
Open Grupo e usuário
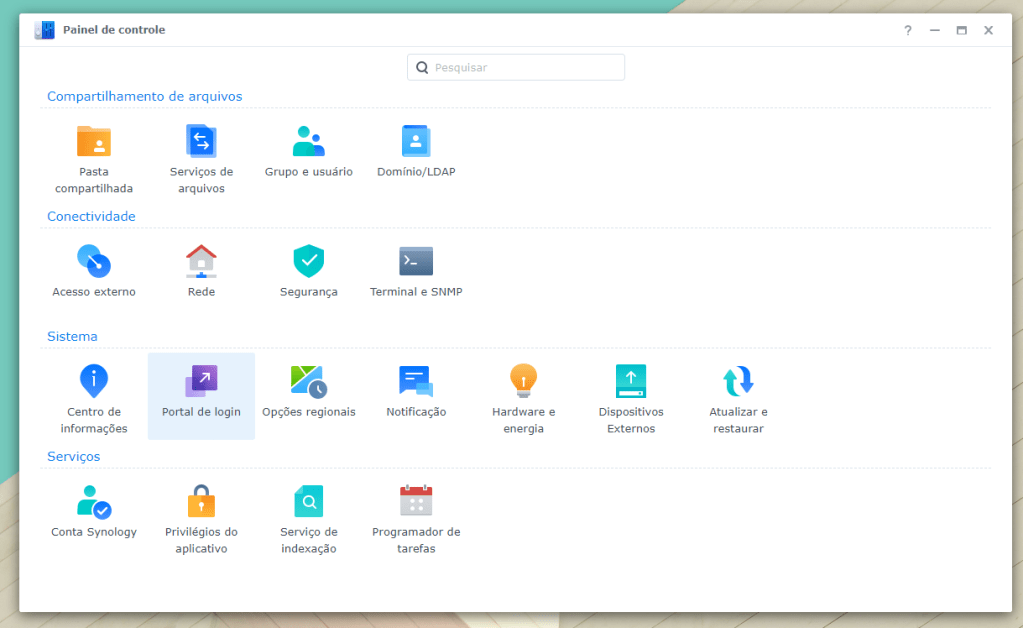pos(308,143)
